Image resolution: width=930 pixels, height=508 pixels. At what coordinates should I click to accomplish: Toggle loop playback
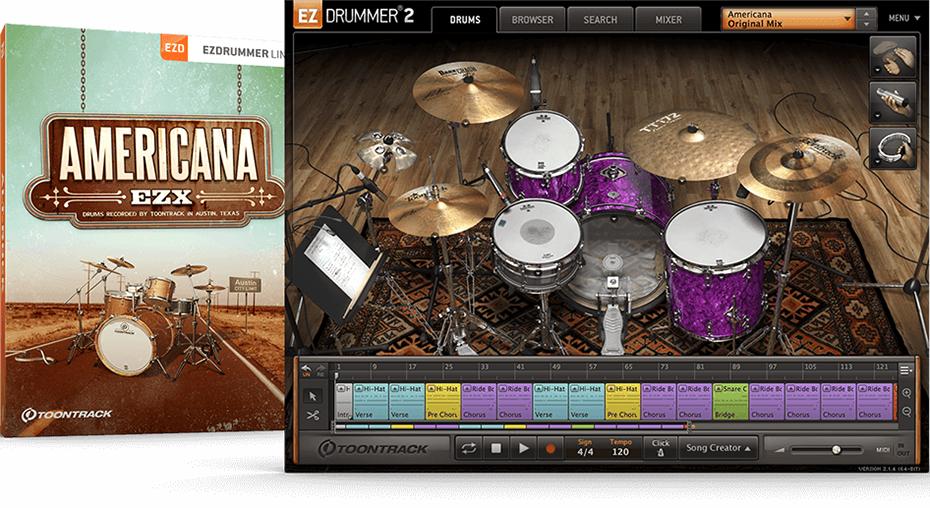(x=468, y=448)
